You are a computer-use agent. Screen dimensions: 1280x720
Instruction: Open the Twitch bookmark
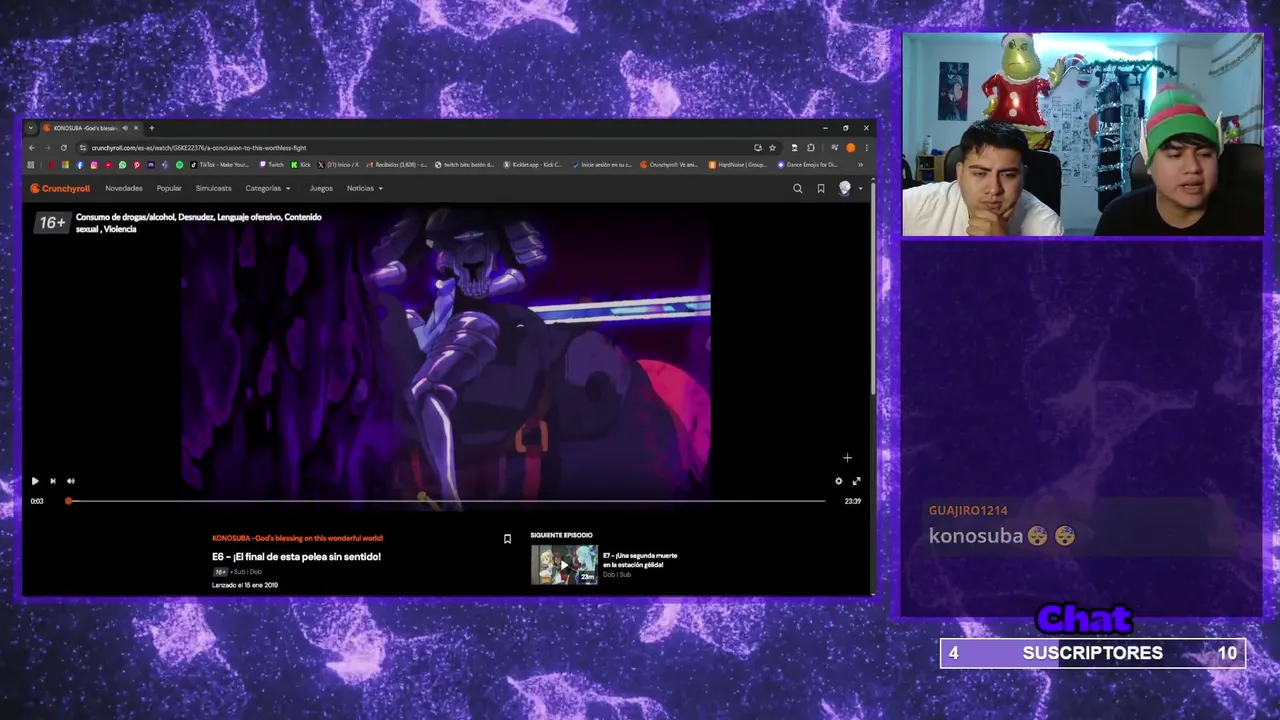(x=272, y=165)
